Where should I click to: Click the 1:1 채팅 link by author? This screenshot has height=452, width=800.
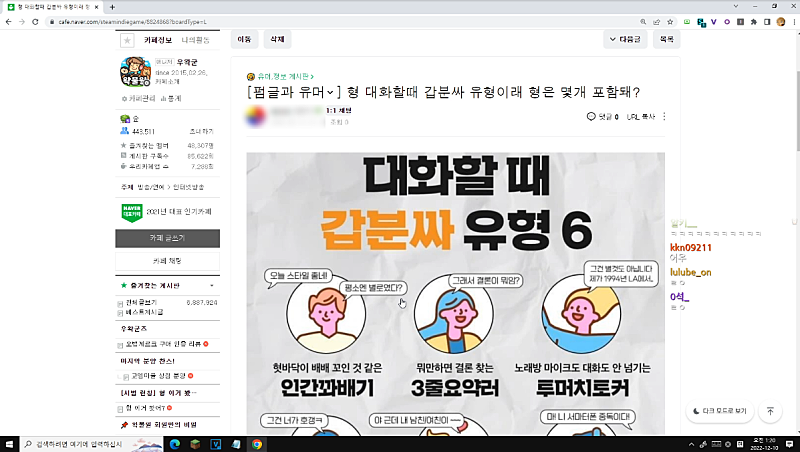point(339,110)
